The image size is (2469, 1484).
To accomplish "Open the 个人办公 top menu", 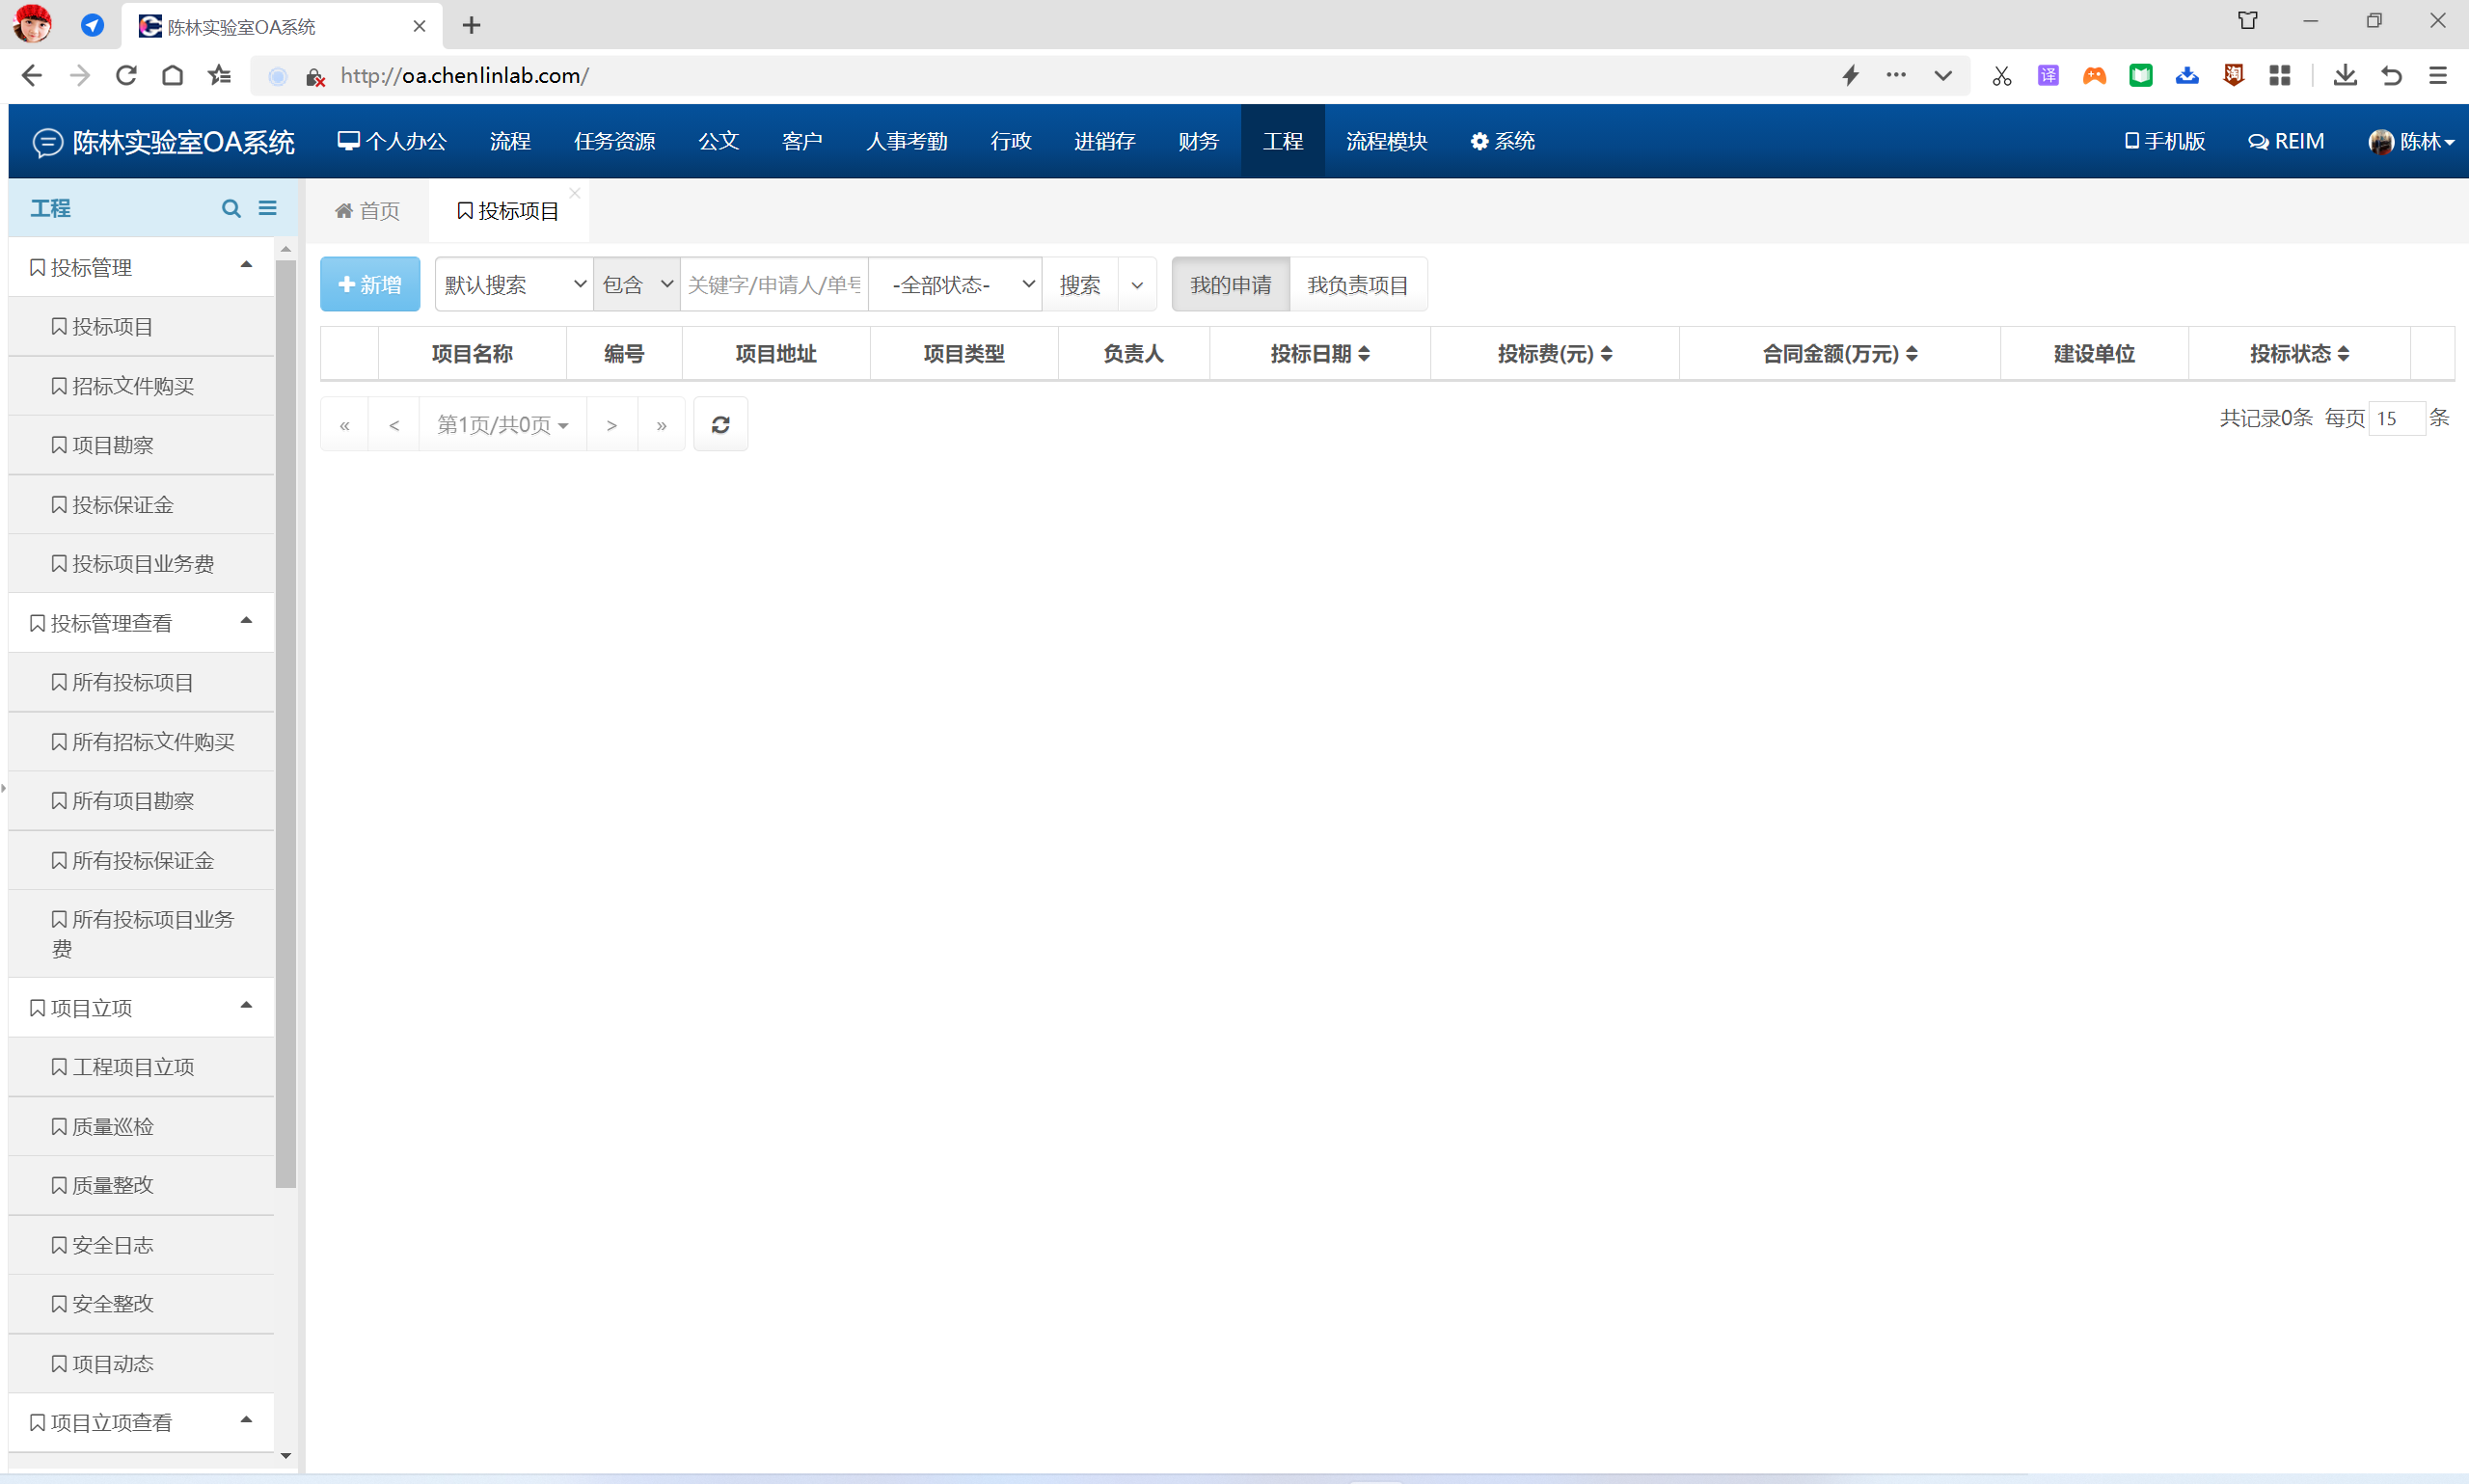I will click(x=392, y=142).
